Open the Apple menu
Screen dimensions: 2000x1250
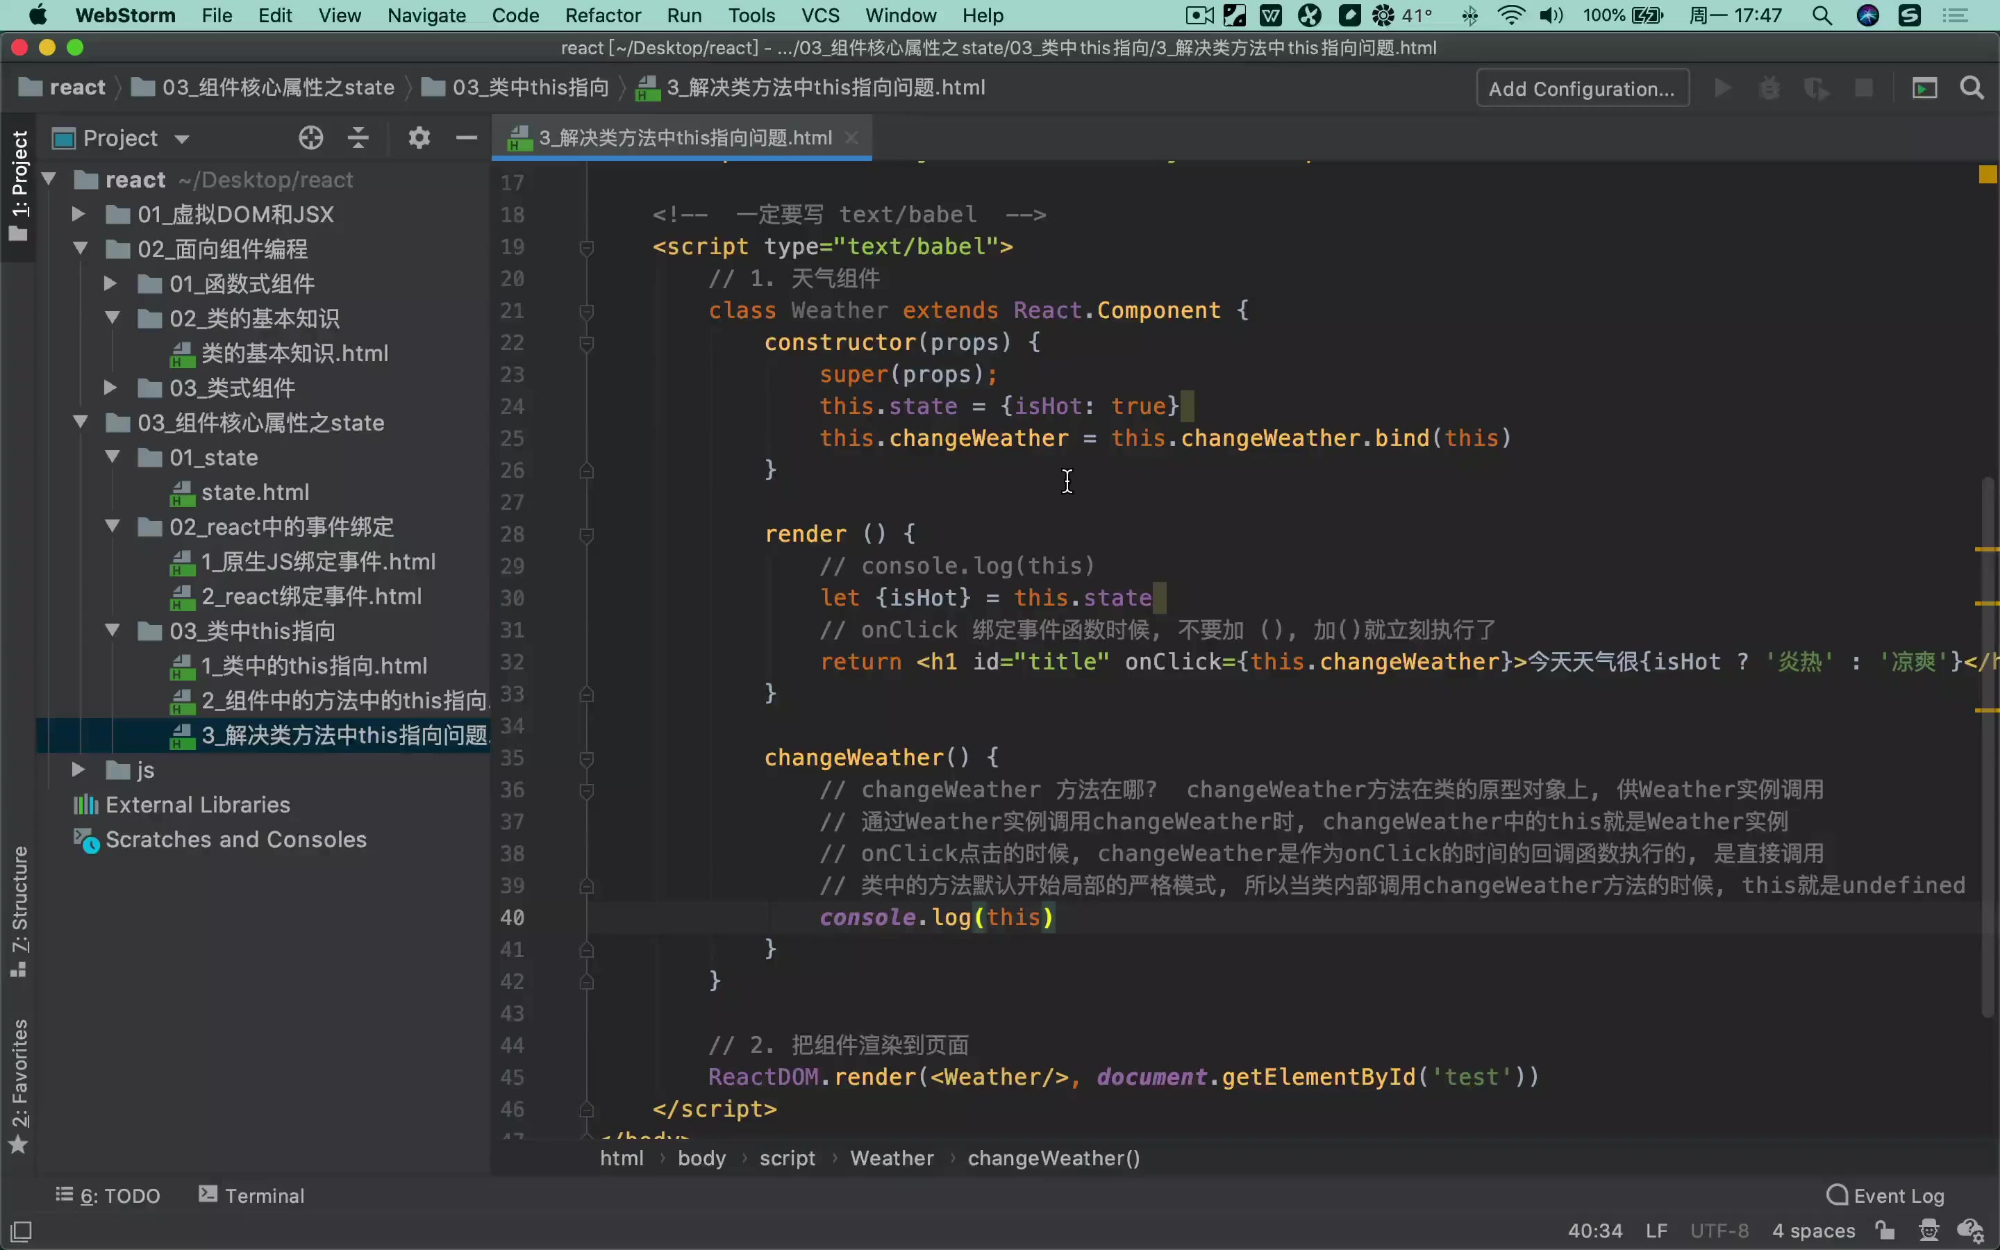point(38,15)
